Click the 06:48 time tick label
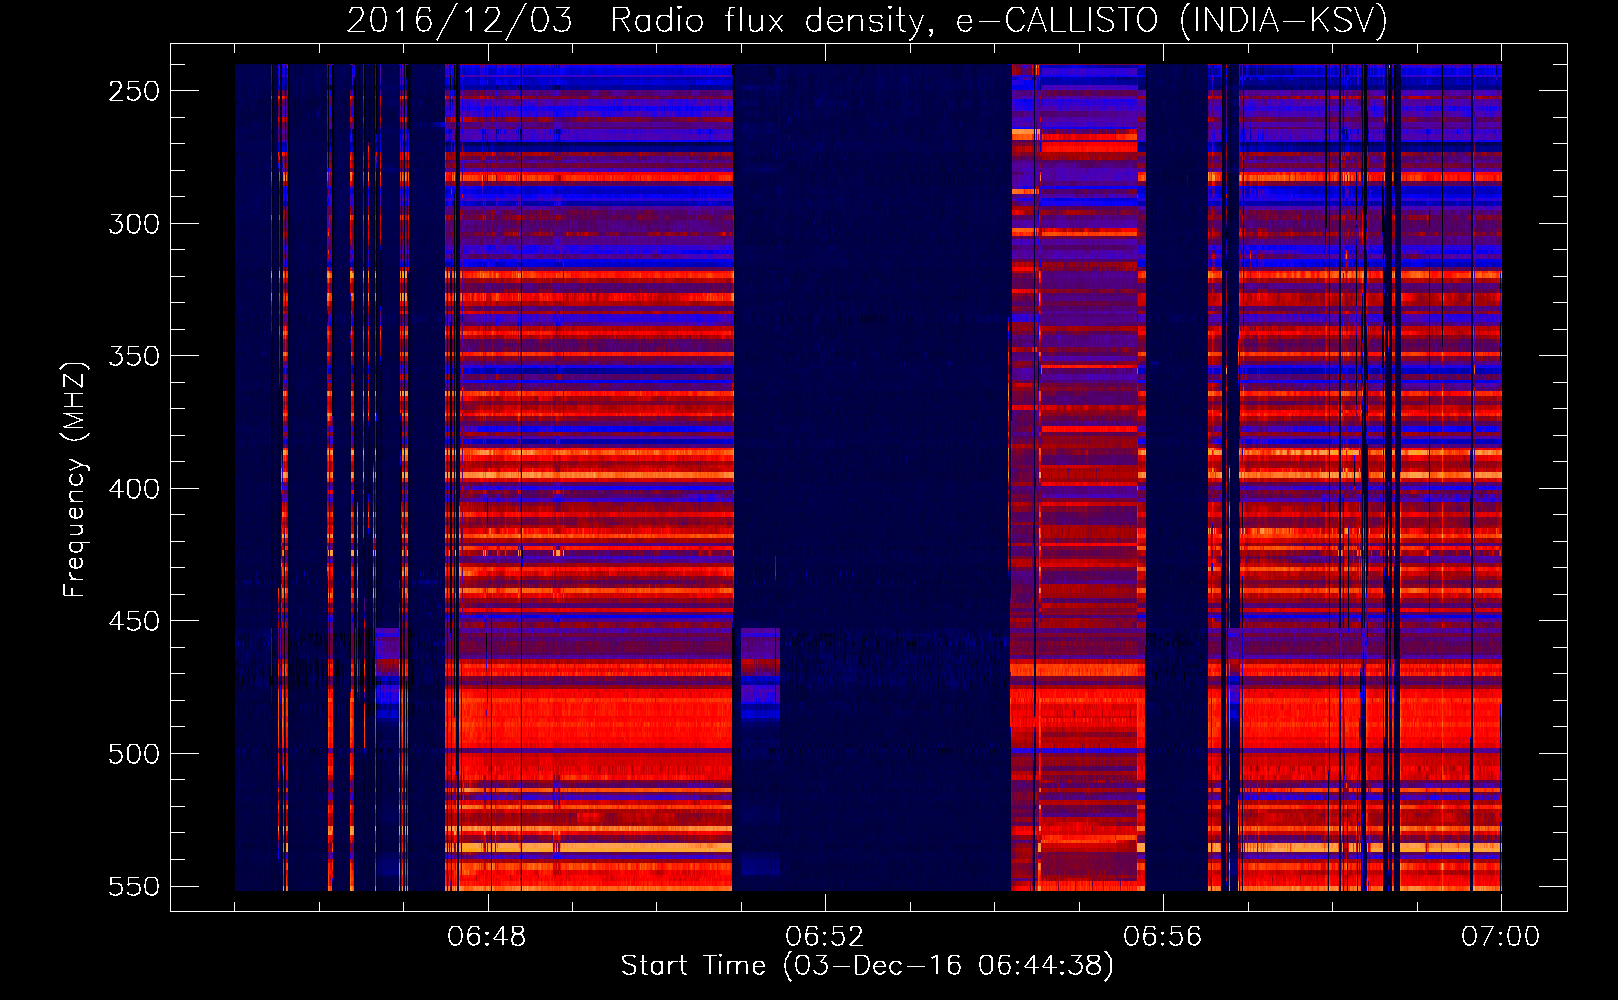Screen dimensions: 1618x1000 [487, 937]
